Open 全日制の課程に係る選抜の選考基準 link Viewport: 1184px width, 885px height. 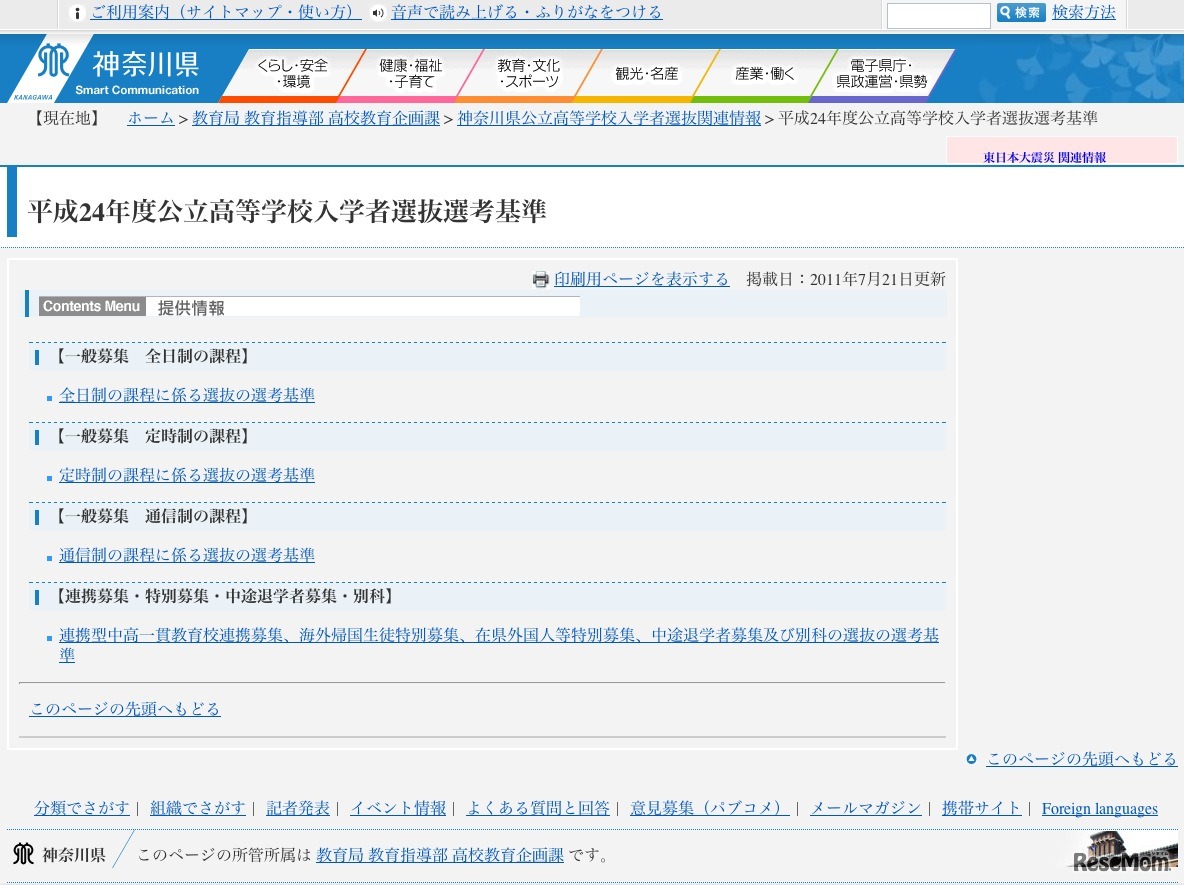point(187,395)
